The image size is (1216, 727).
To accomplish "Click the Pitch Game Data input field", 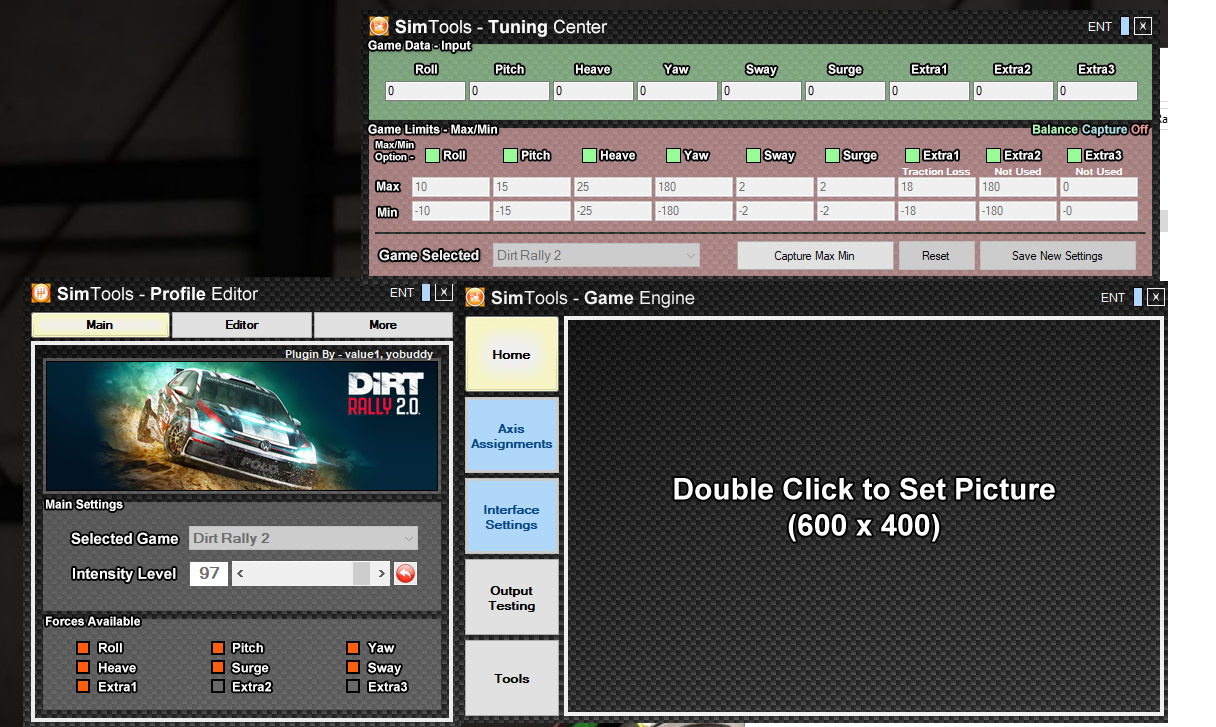I will (x=509, y=91).
